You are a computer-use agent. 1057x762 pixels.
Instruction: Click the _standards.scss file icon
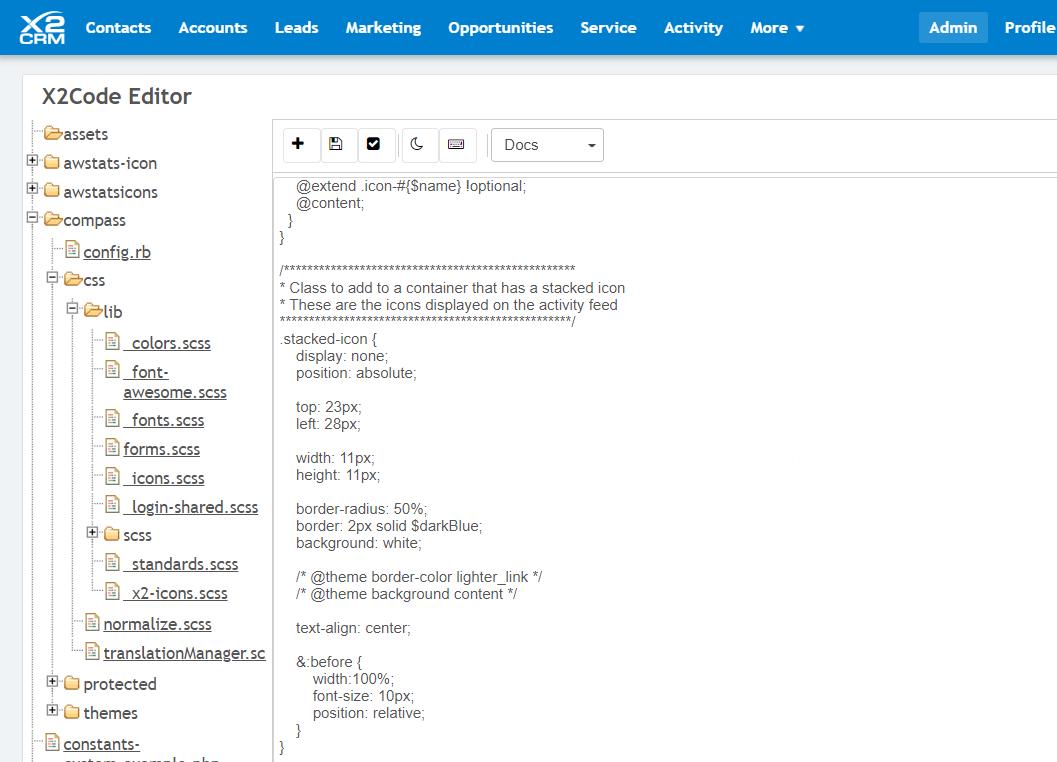pos(113,561)
